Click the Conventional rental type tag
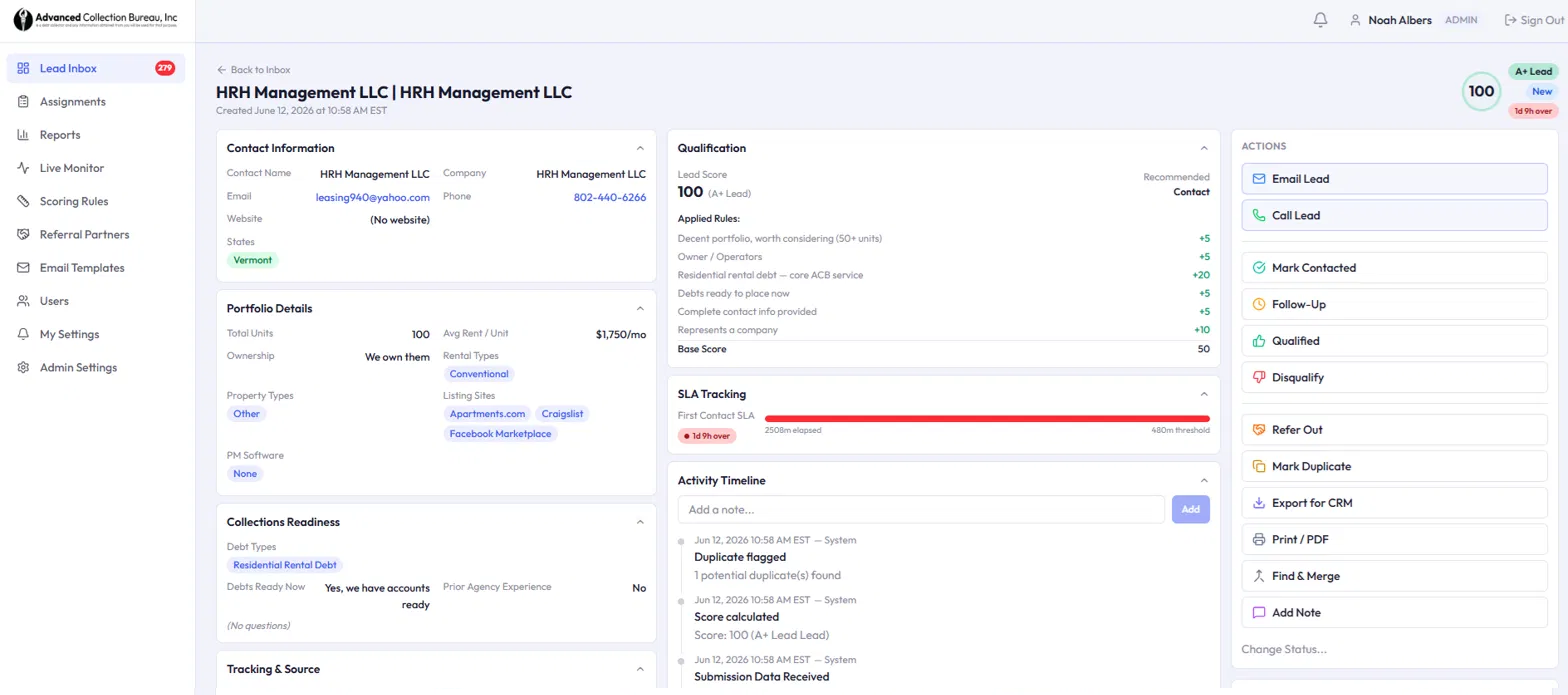The width and height of the screenshot is (1568, 695). coord(479,374)
